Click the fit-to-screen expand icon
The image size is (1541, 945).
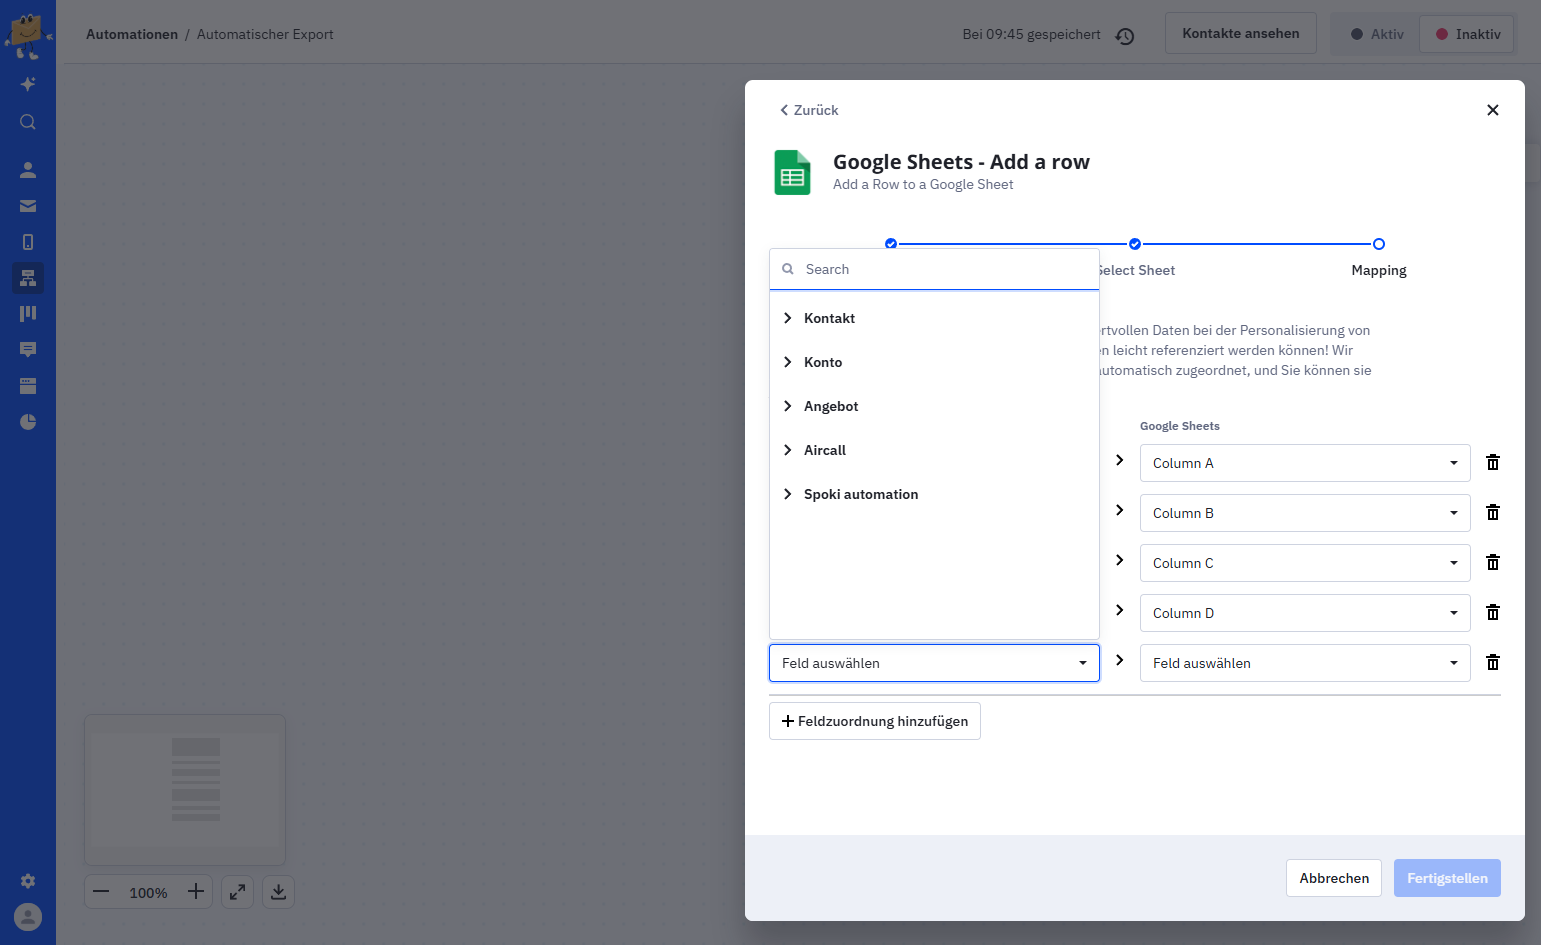237,892
